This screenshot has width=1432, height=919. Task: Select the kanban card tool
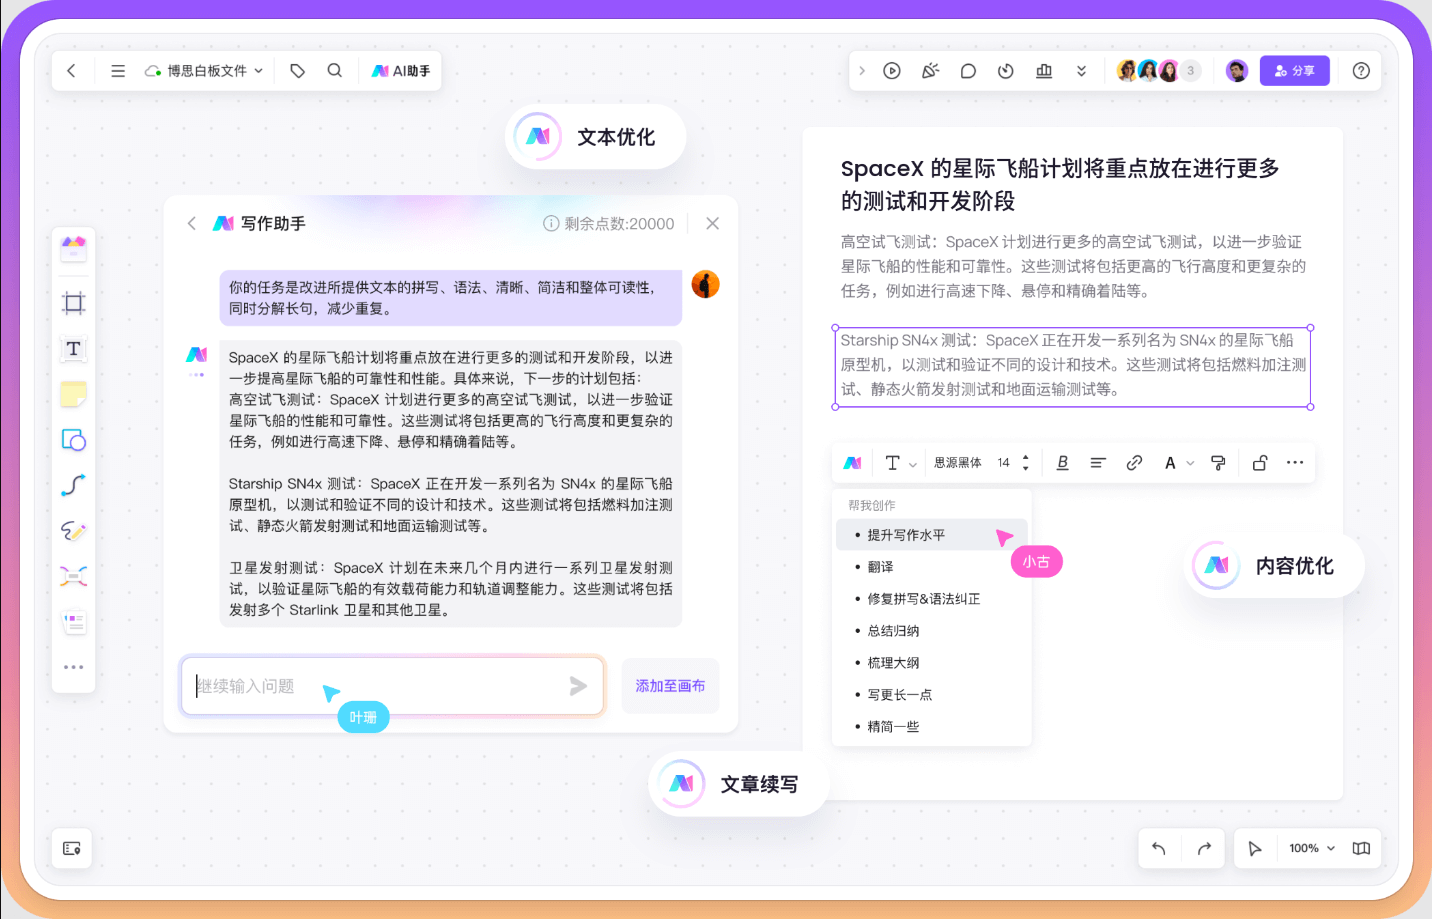74,622
